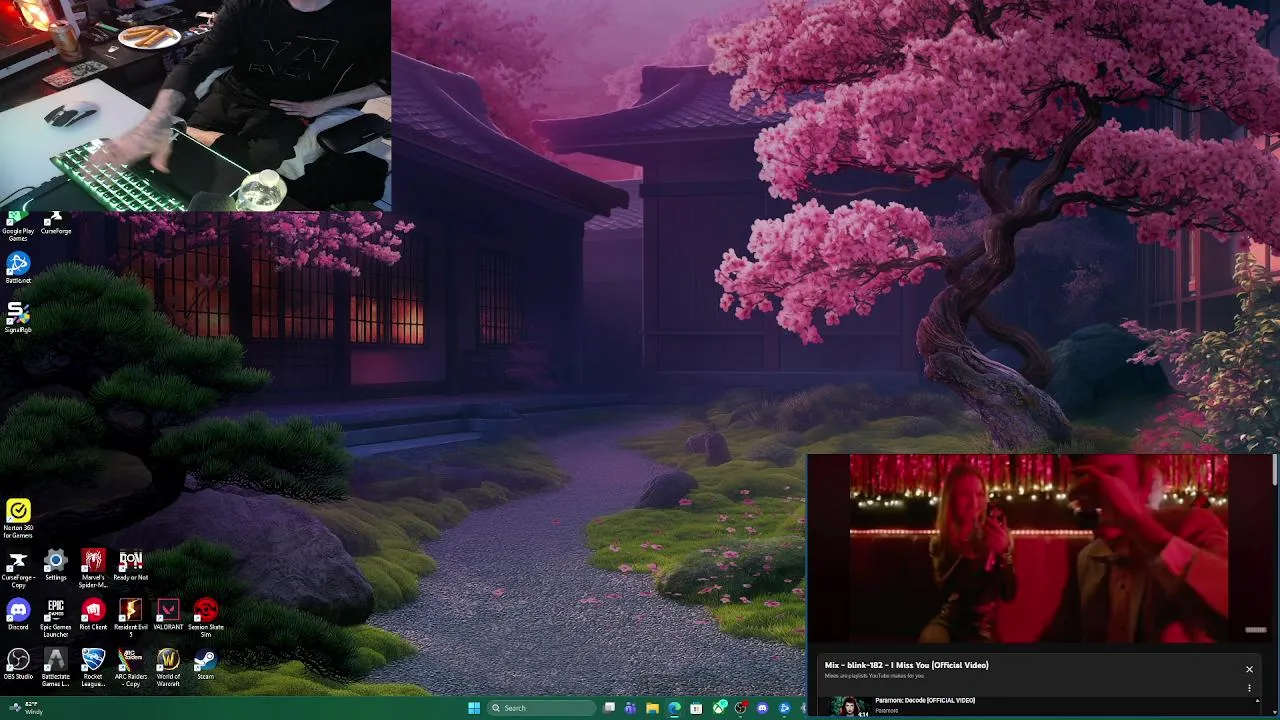Open Epic Games Launcher desktop shortcut

56,618
